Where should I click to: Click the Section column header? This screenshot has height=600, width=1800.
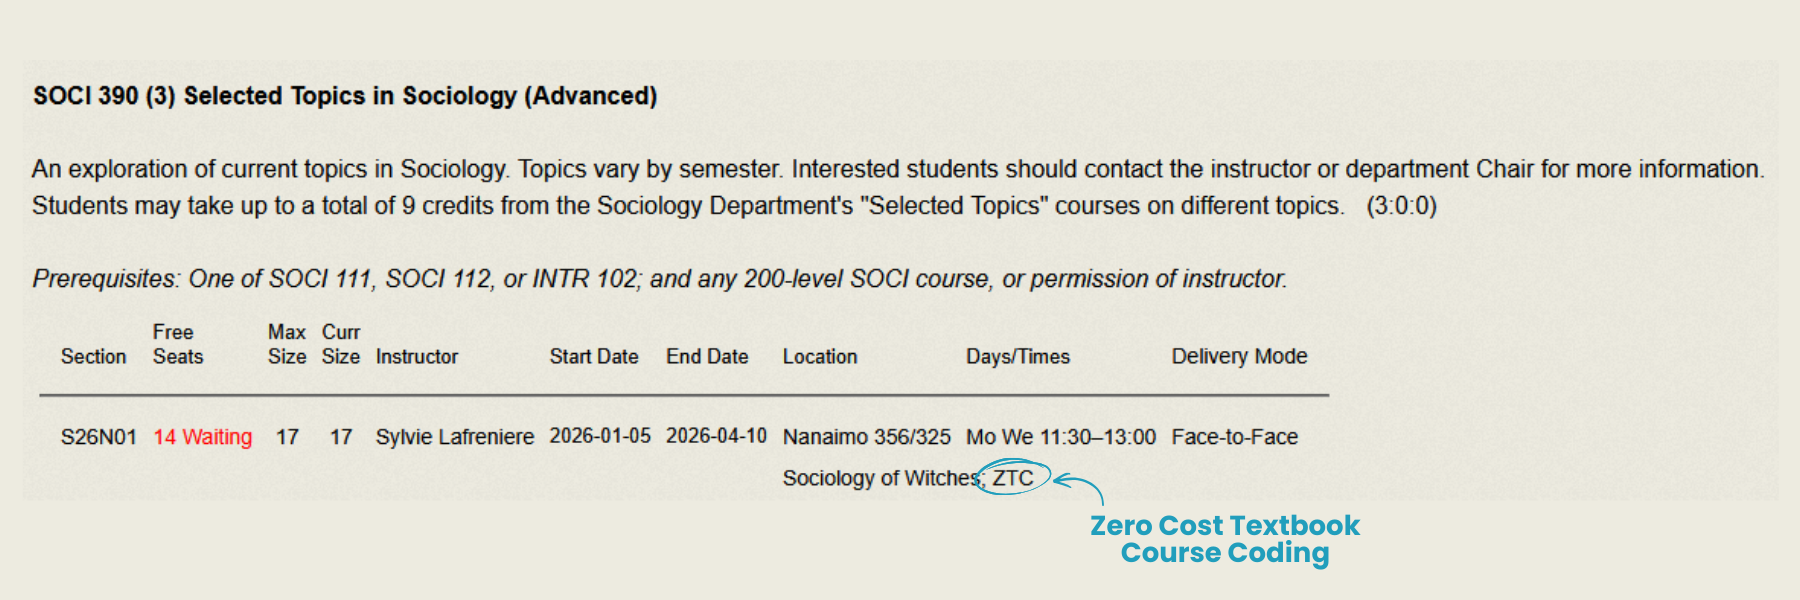tap(93, 357)
